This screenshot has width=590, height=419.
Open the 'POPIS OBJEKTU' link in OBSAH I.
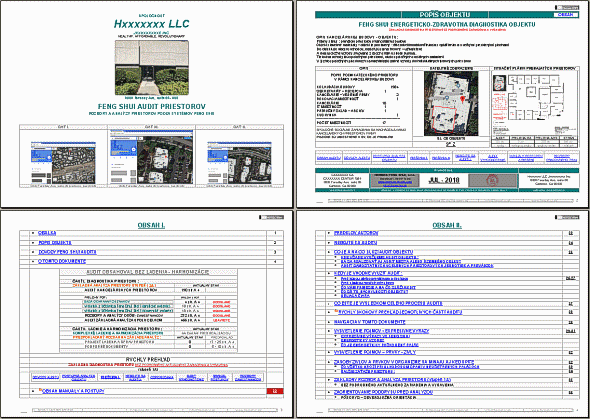[55, 243]
